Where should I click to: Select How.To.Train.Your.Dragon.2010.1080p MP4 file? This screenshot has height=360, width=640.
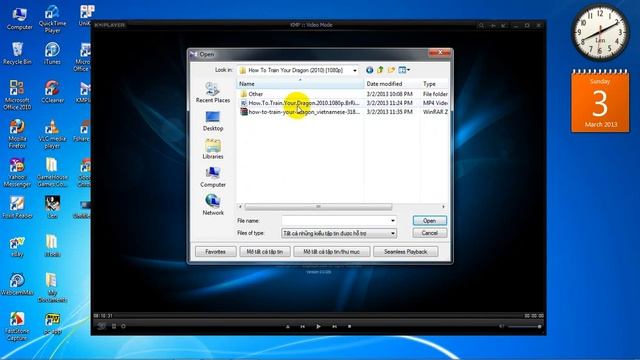pos(300,103)
